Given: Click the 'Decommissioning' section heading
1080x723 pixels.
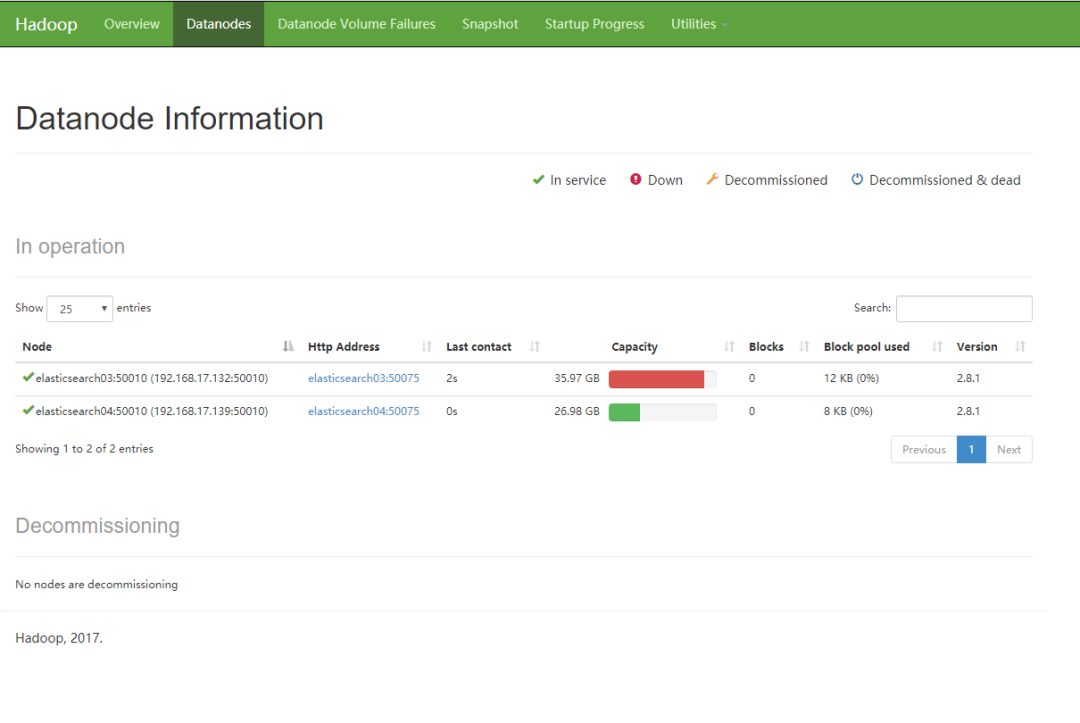Looking at the screenshot, I should pos(97,526).
